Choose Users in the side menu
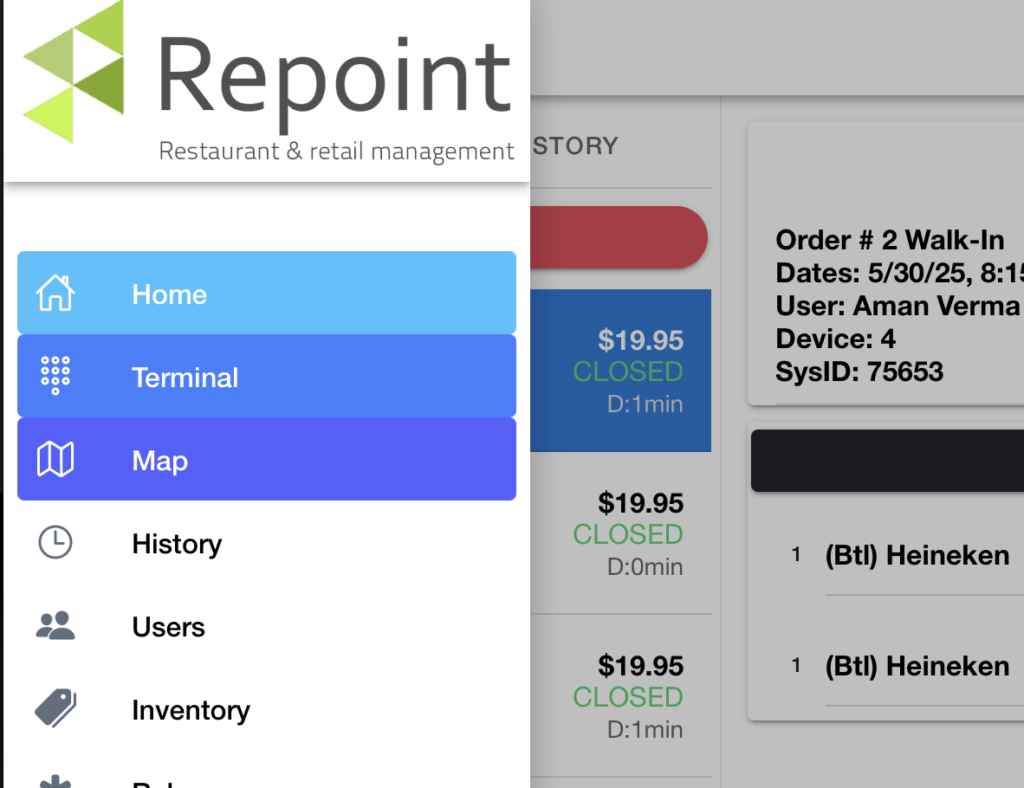The image size is (1024, 788). (168, 627)
